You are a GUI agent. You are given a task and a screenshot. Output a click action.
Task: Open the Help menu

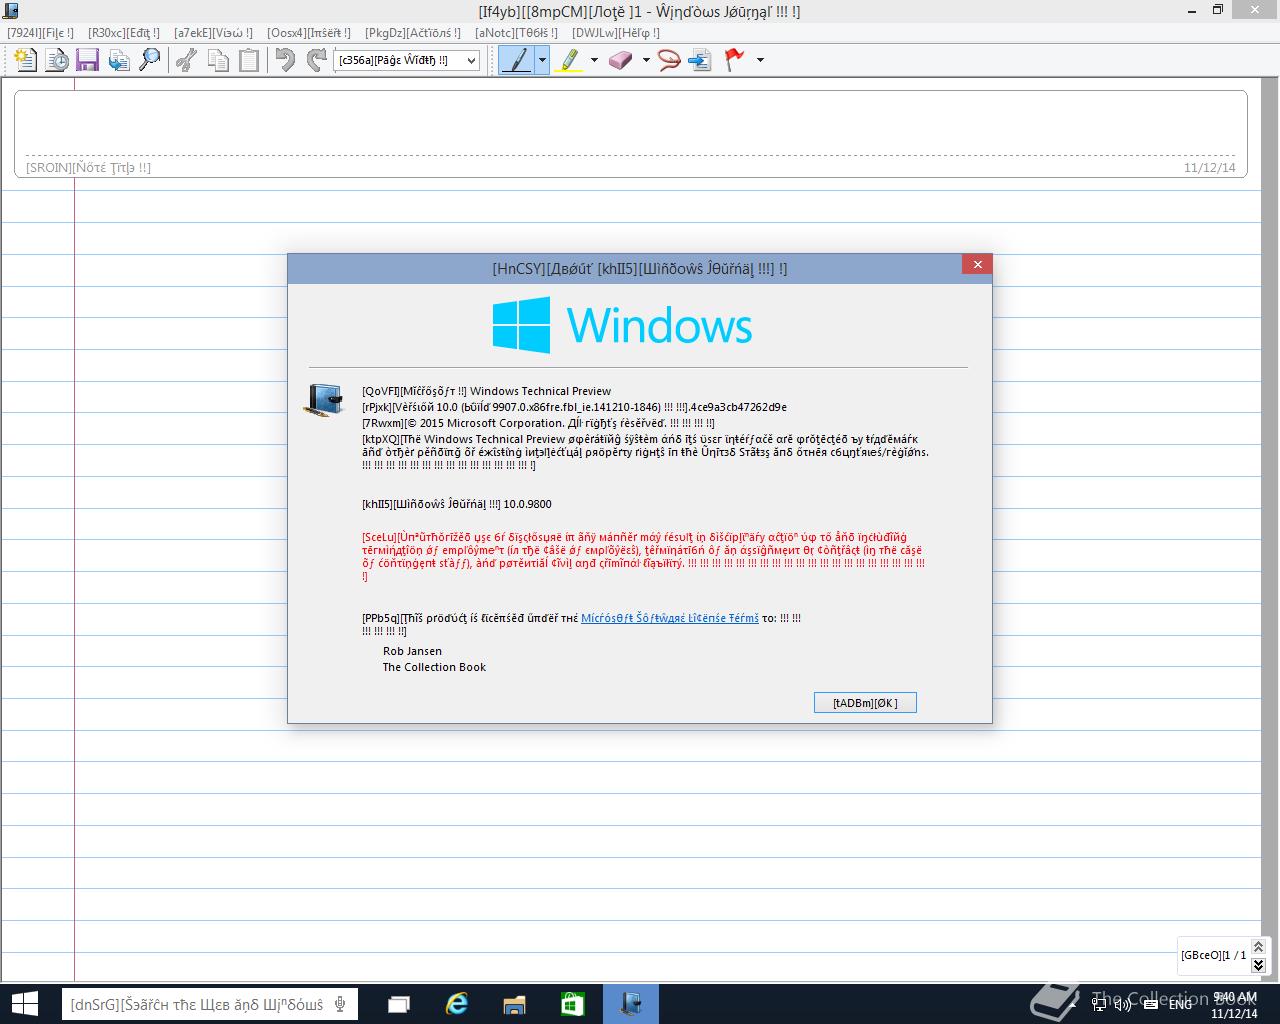pos(616,33)
